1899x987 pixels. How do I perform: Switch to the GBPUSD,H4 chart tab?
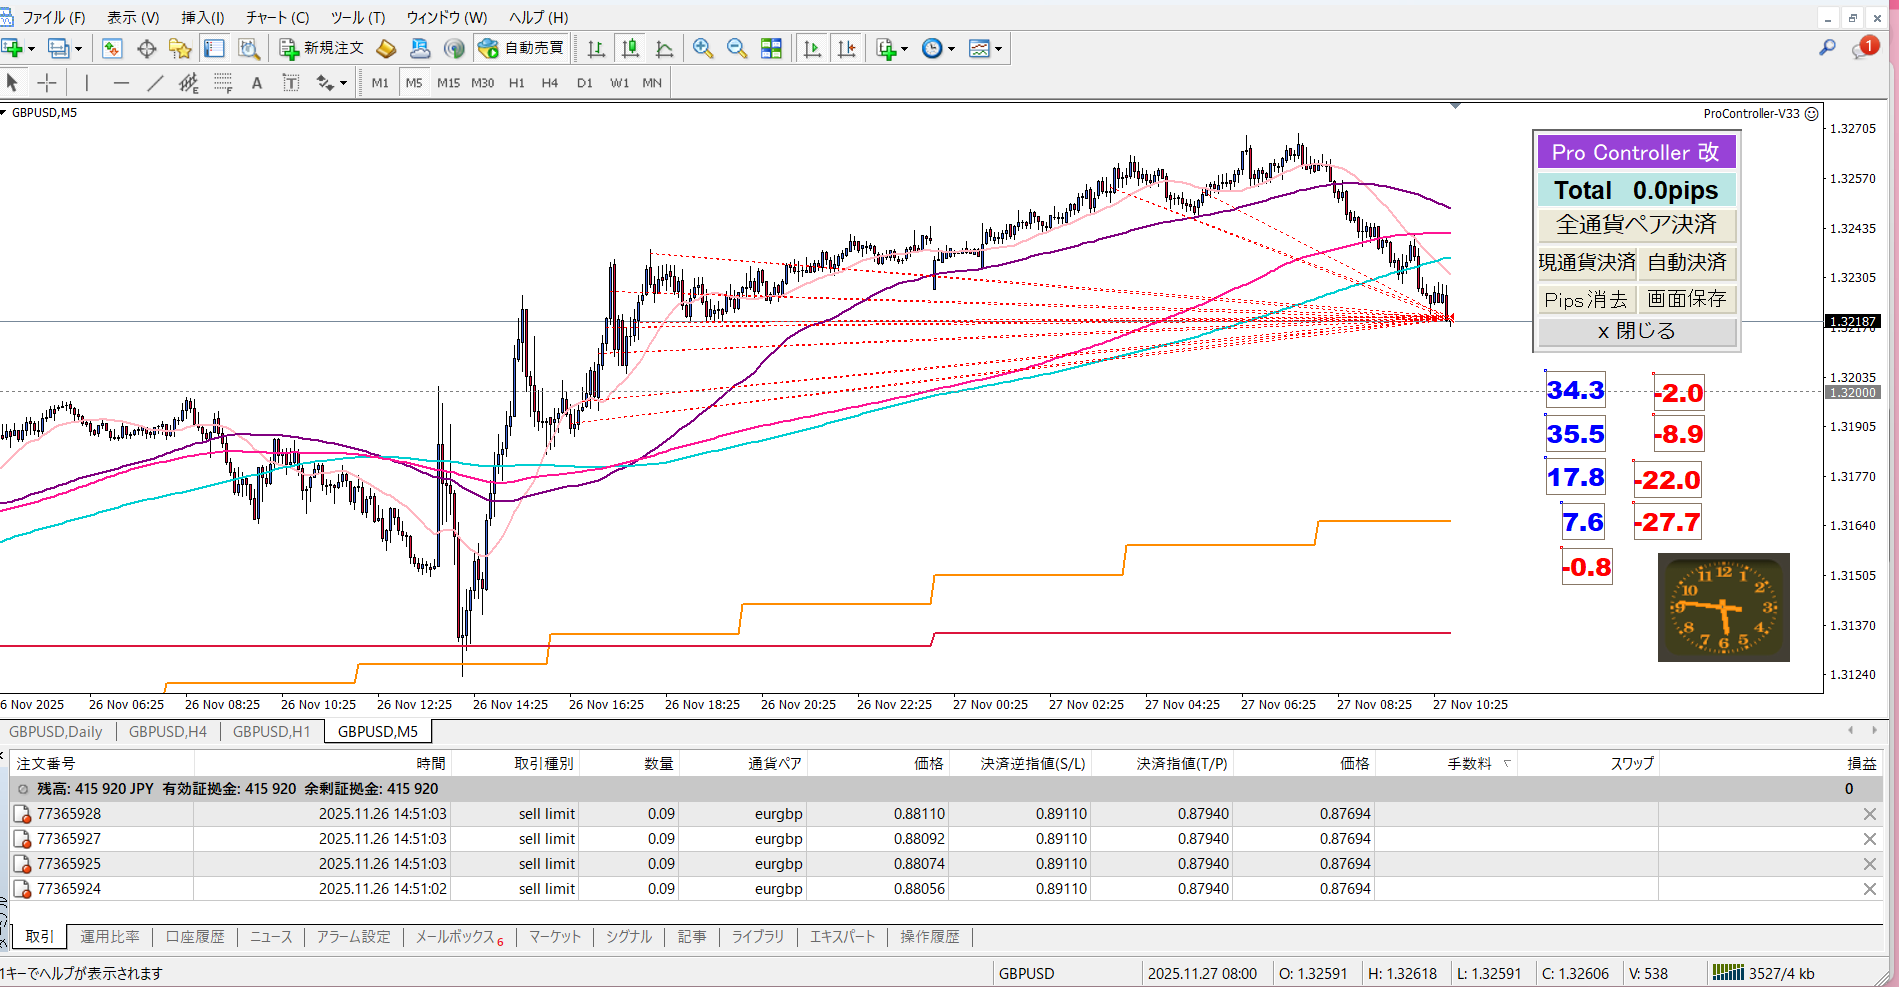pyautogui.click(x=168, y=731)
